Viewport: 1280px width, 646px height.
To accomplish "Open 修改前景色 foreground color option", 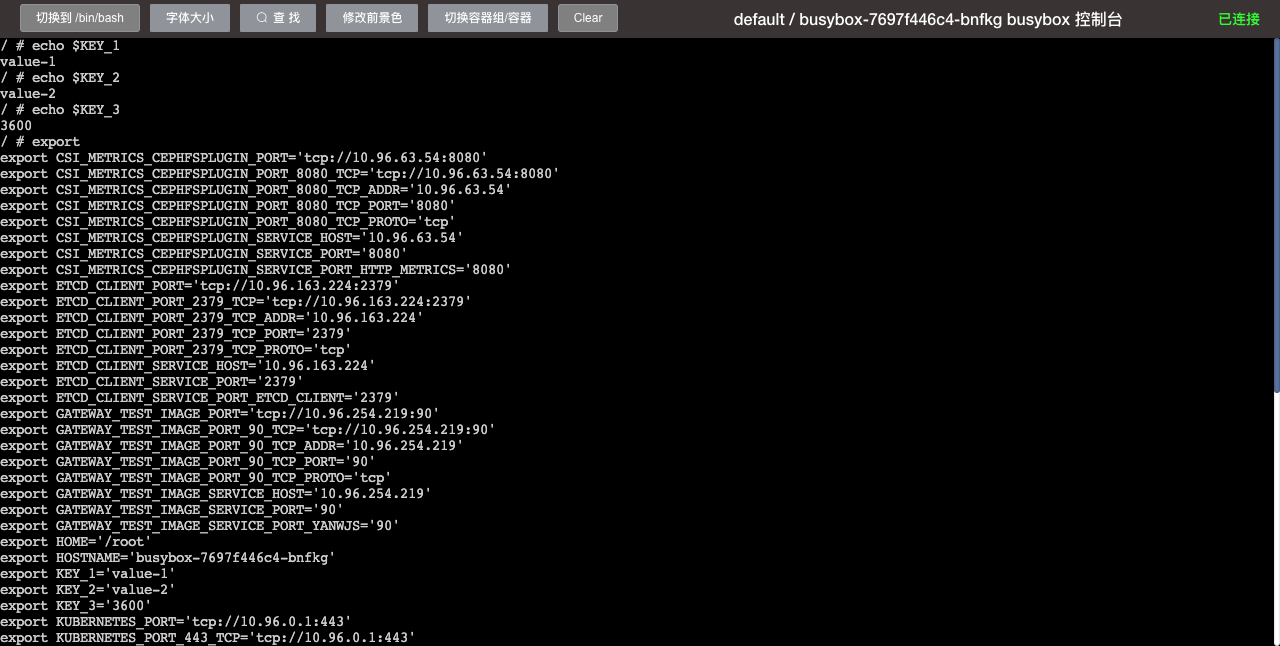I will (372, 18).
